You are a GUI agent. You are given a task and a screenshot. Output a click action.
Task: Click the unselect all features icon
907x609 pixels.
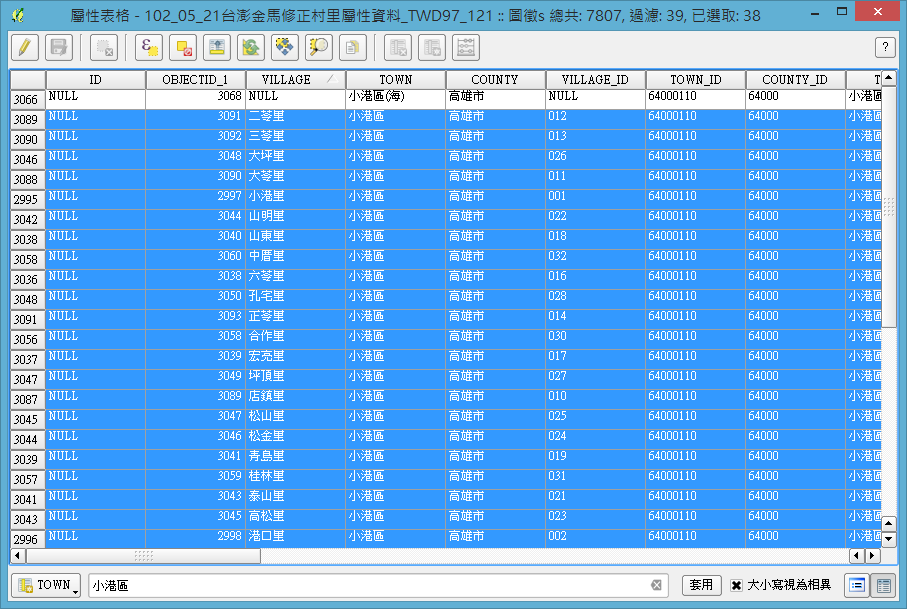coord(183,47)
